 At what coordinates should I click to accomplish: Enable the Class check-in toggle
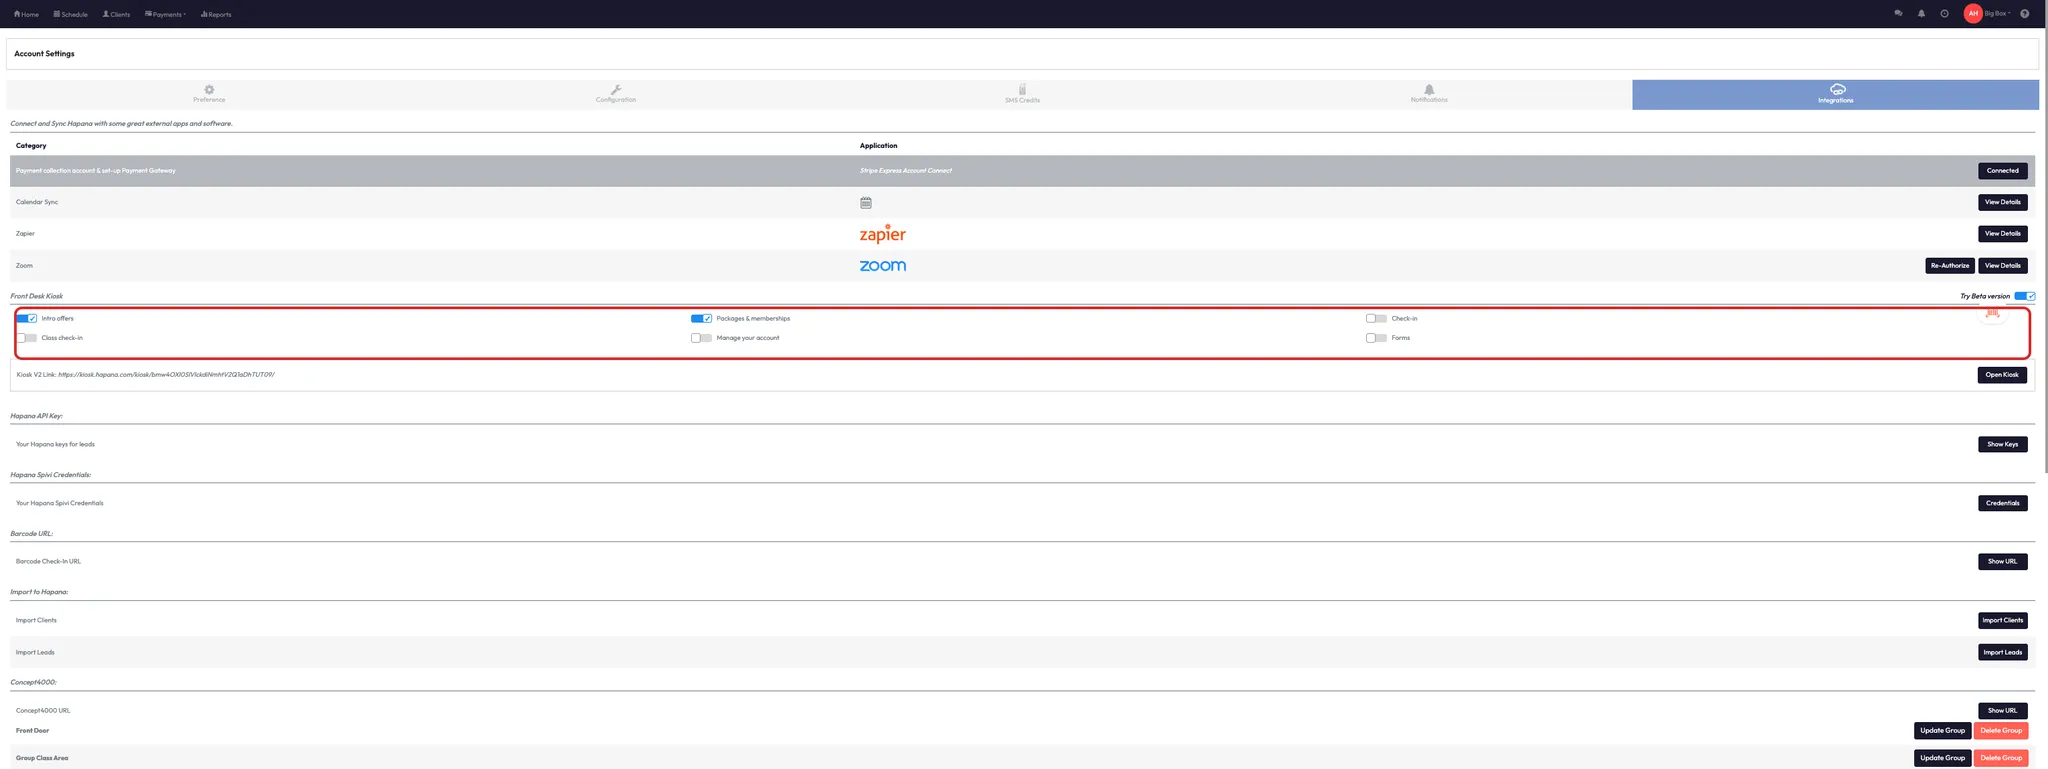tap(27, 338)
